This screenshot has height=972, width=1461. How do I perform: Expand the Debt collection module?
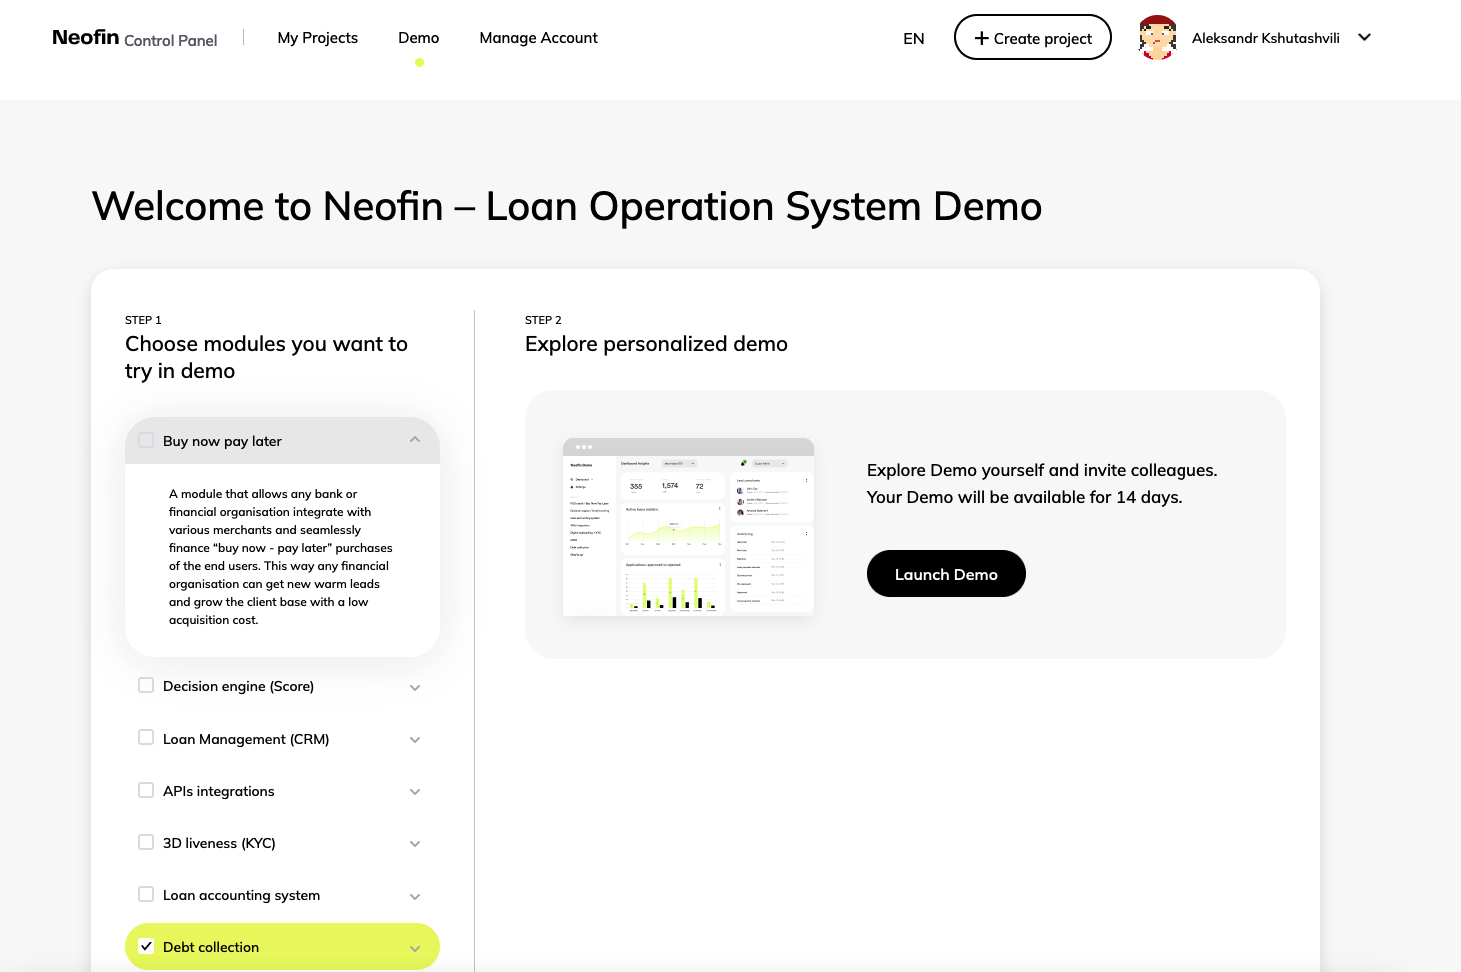tap(415, 948)
